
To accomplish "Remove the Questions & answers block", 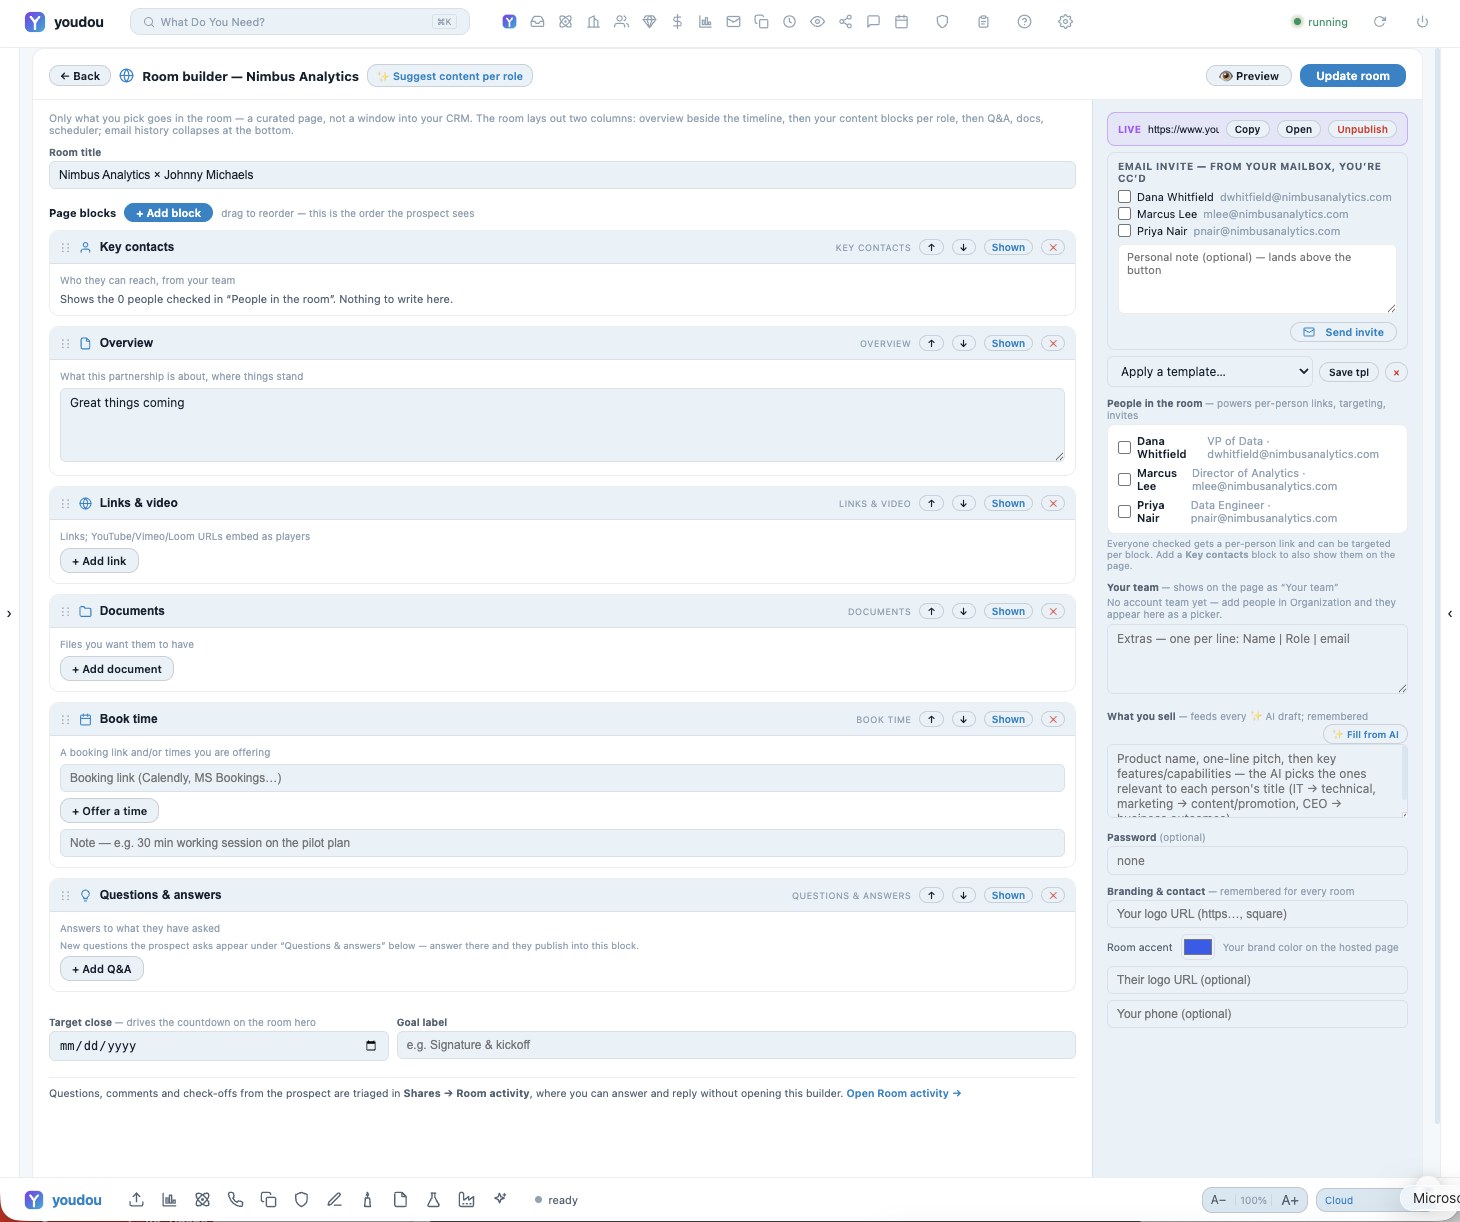I will tap(1053, 895).
